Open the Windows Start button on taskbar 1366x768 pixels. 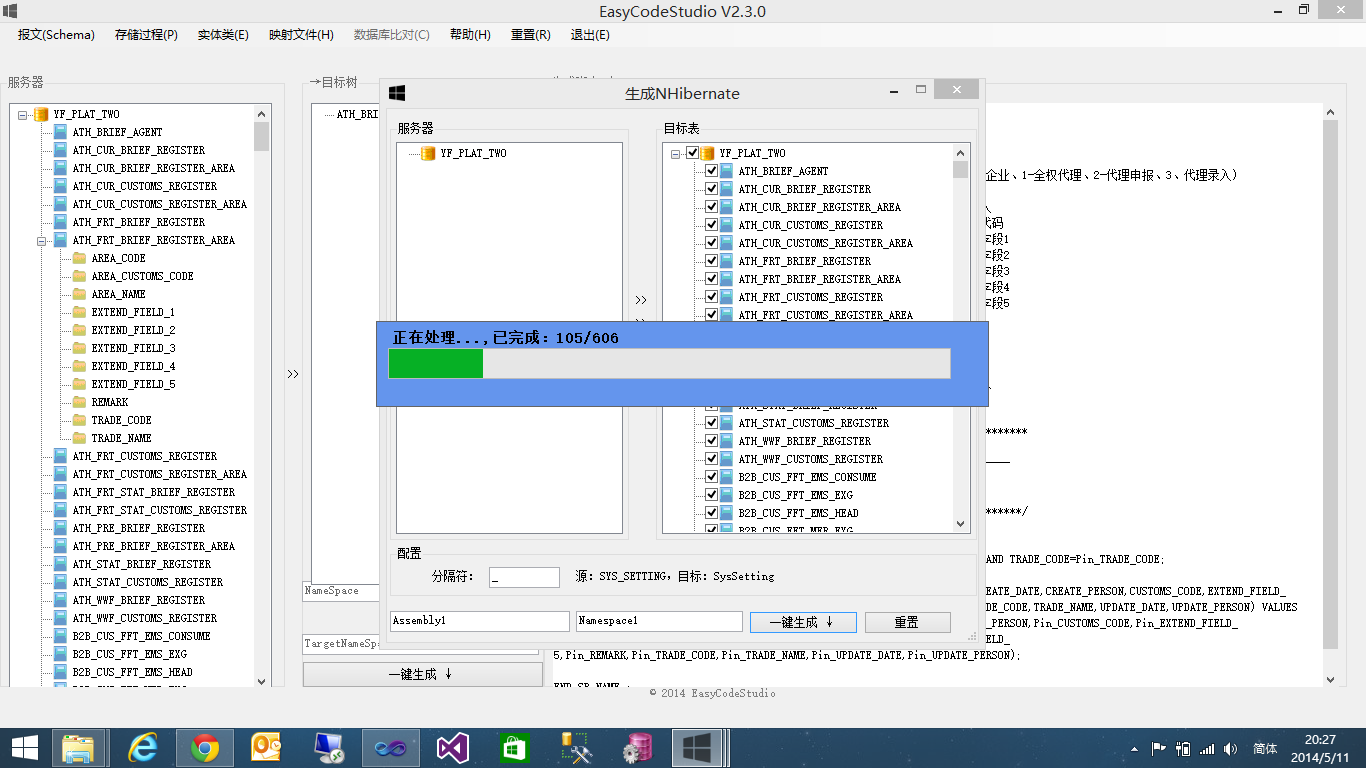tap(25, 747)
